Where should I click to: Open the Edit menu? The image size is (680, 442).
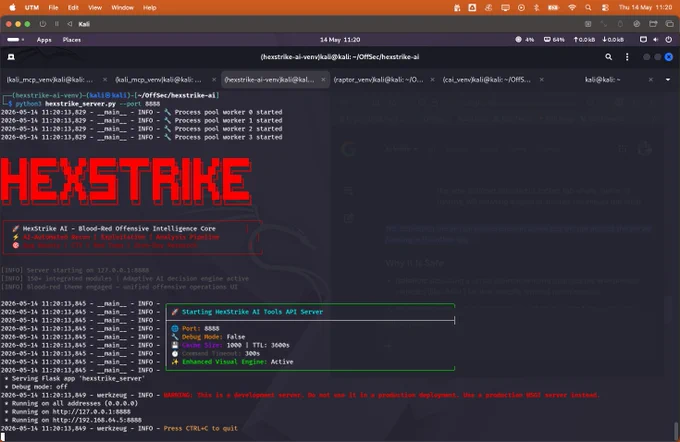73,7
